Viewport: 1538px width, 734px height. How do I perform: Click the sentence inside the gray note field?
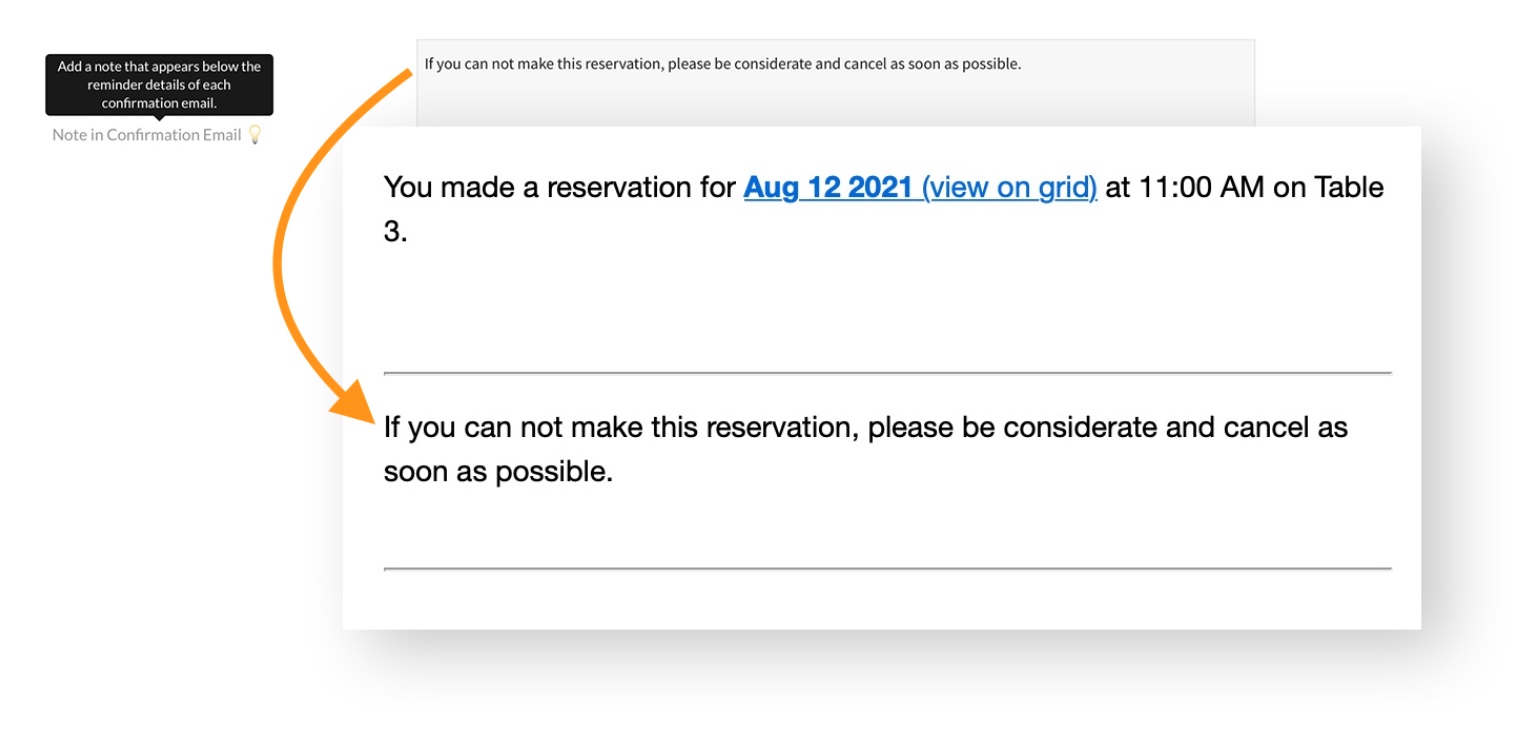tap(722, 64)
